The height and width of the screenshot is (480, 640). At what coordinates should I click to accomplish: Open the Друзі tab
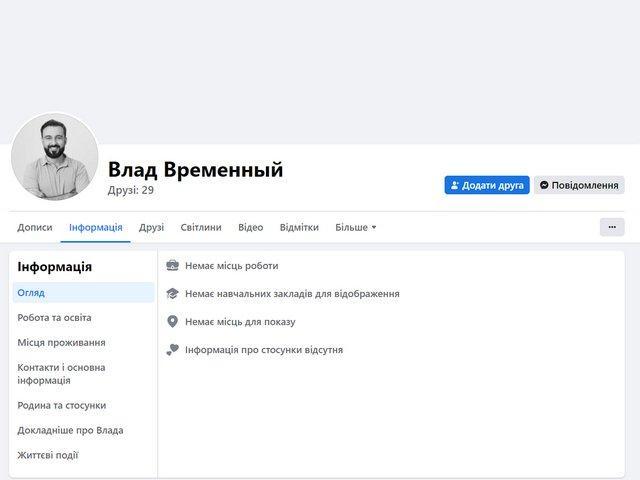(152, 228)
